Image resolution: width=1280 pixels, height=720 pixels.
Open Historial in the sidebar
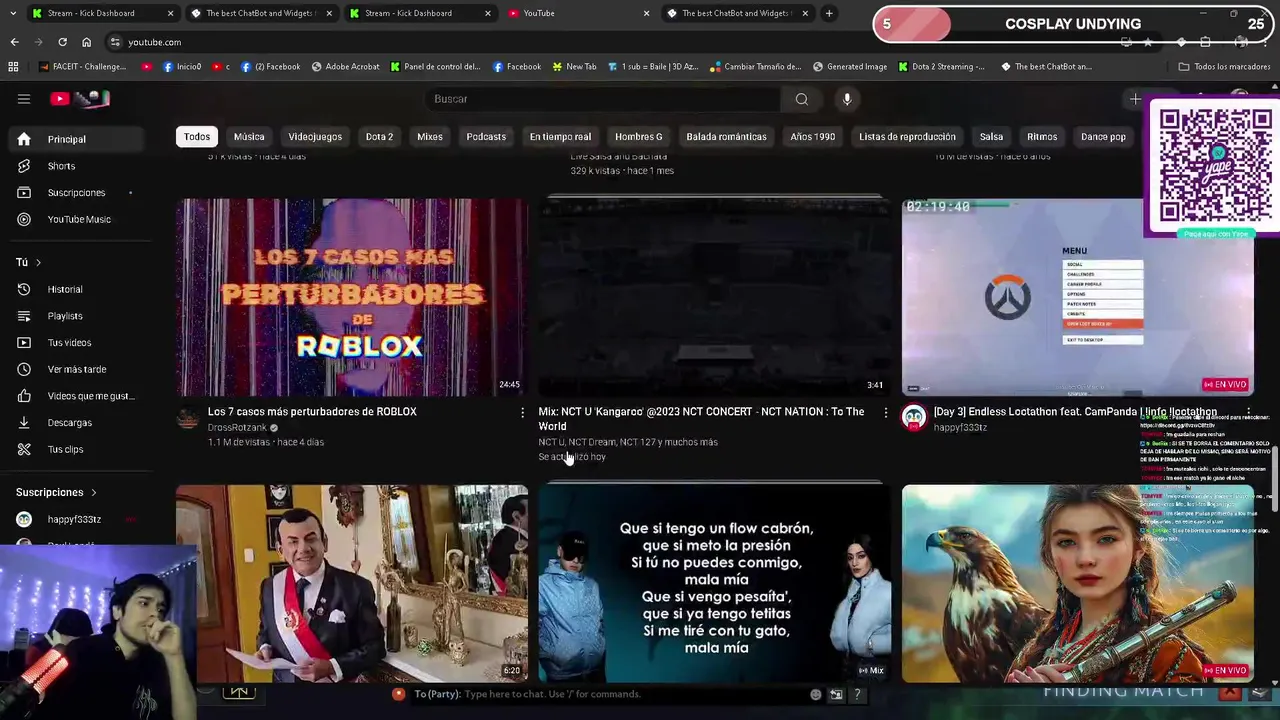click(76, 289)
